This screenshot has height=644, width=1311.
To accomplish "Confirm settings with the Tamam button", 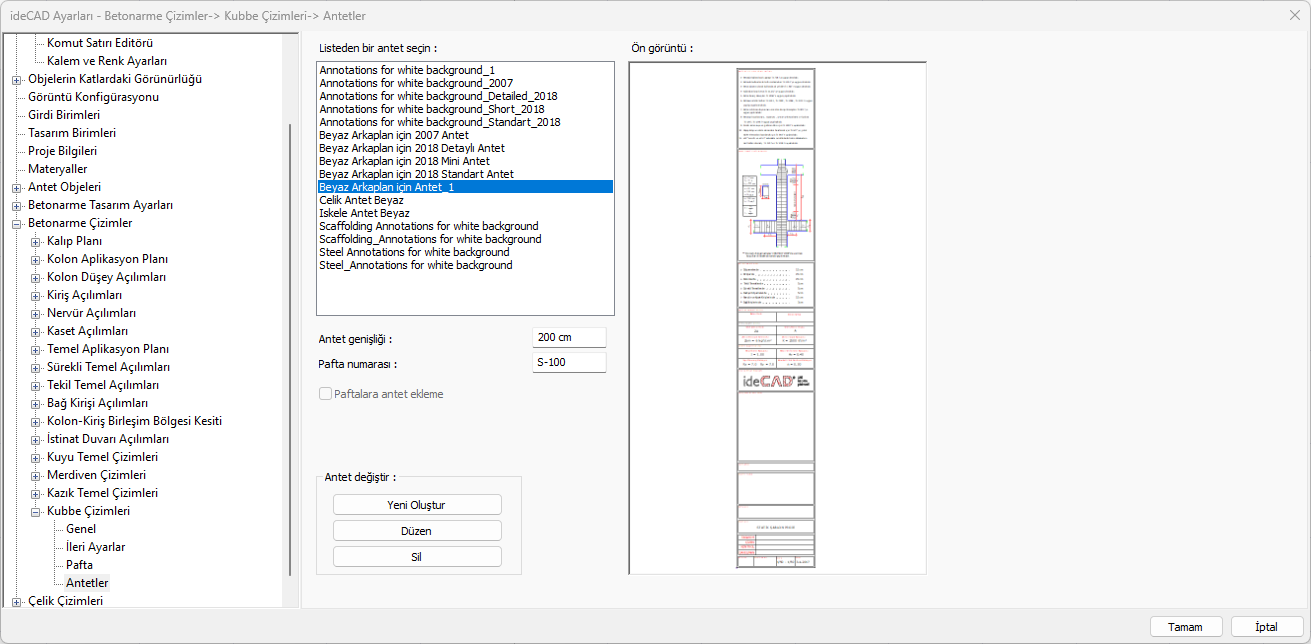I will pyautogui.click(x=1185, y=627).
